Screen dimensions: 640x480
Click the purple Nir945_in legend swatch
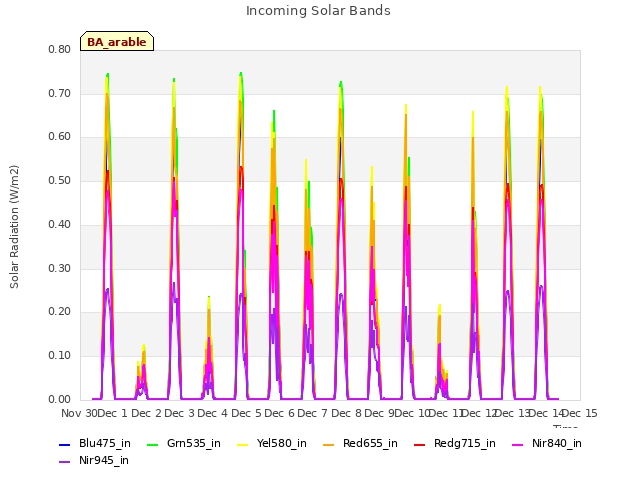point(65,462)
